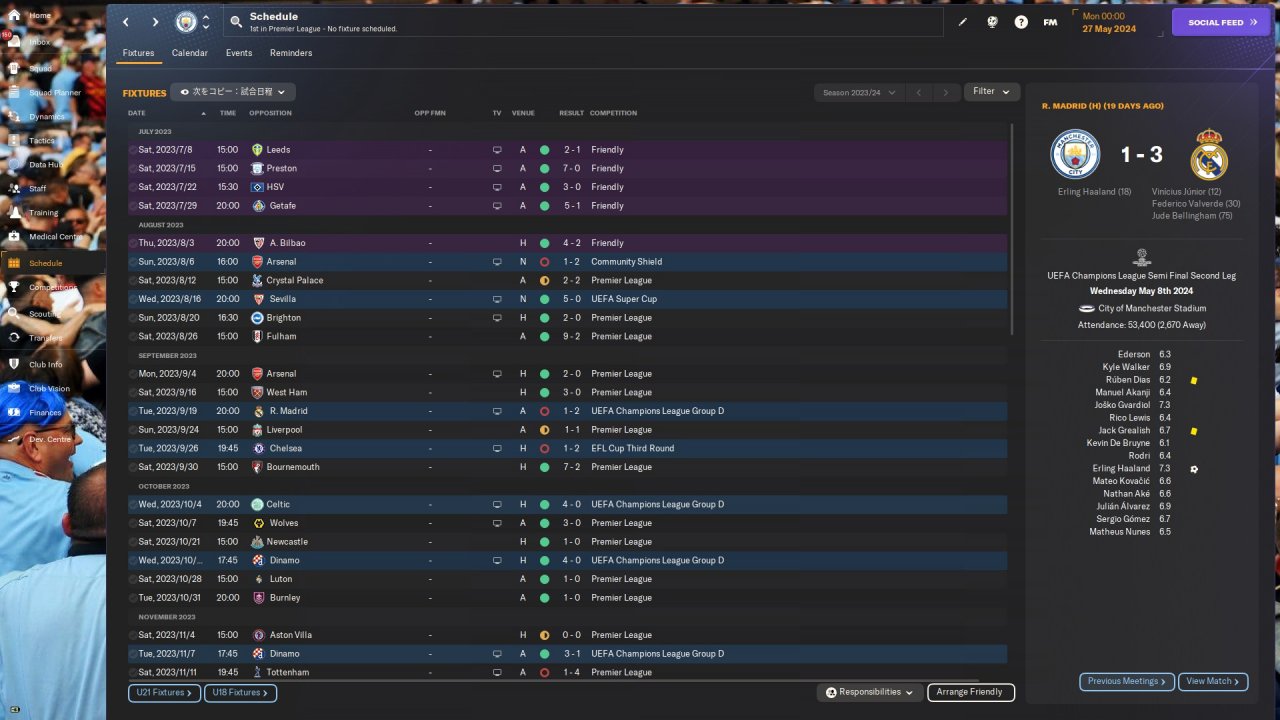Switch to the Events tab
The height and width of the screenshot is (720, 1280).
click(239, 53)
